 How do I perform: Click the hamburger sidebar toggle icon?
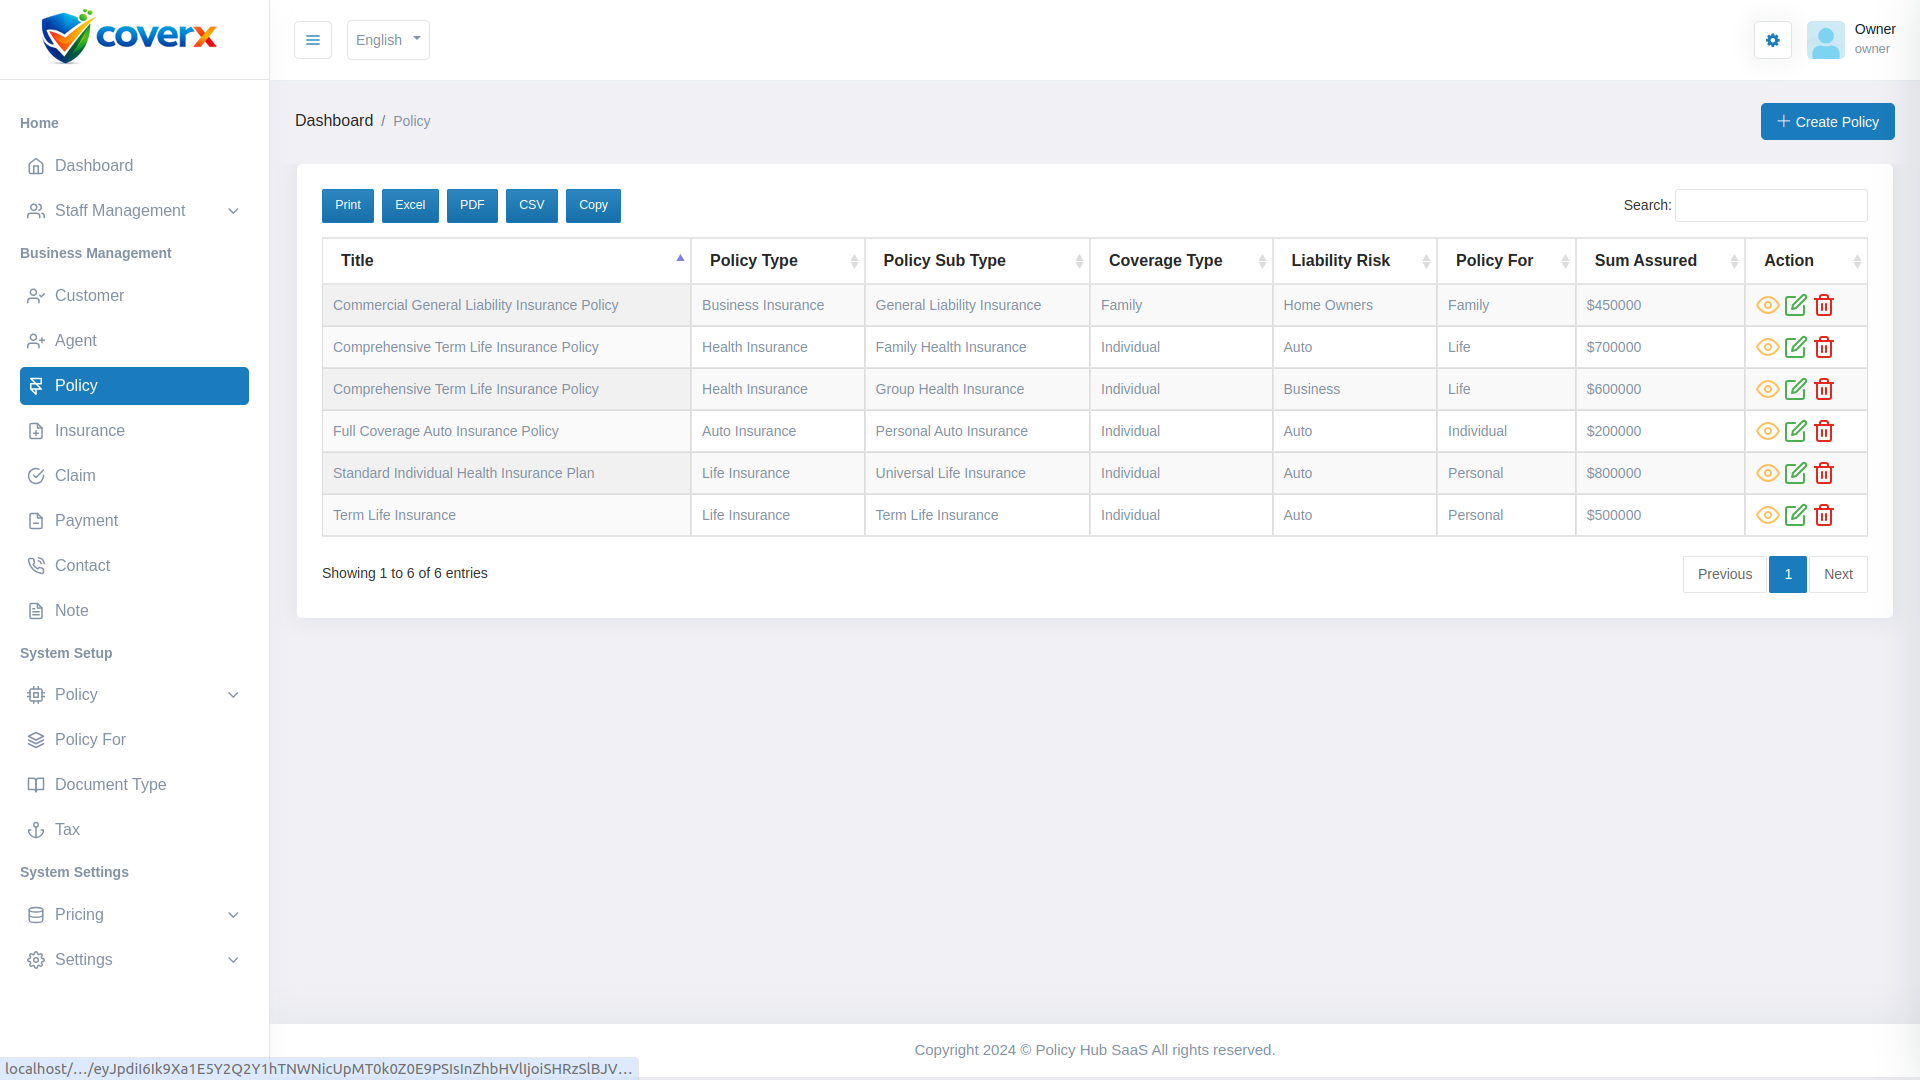point(312,40)
